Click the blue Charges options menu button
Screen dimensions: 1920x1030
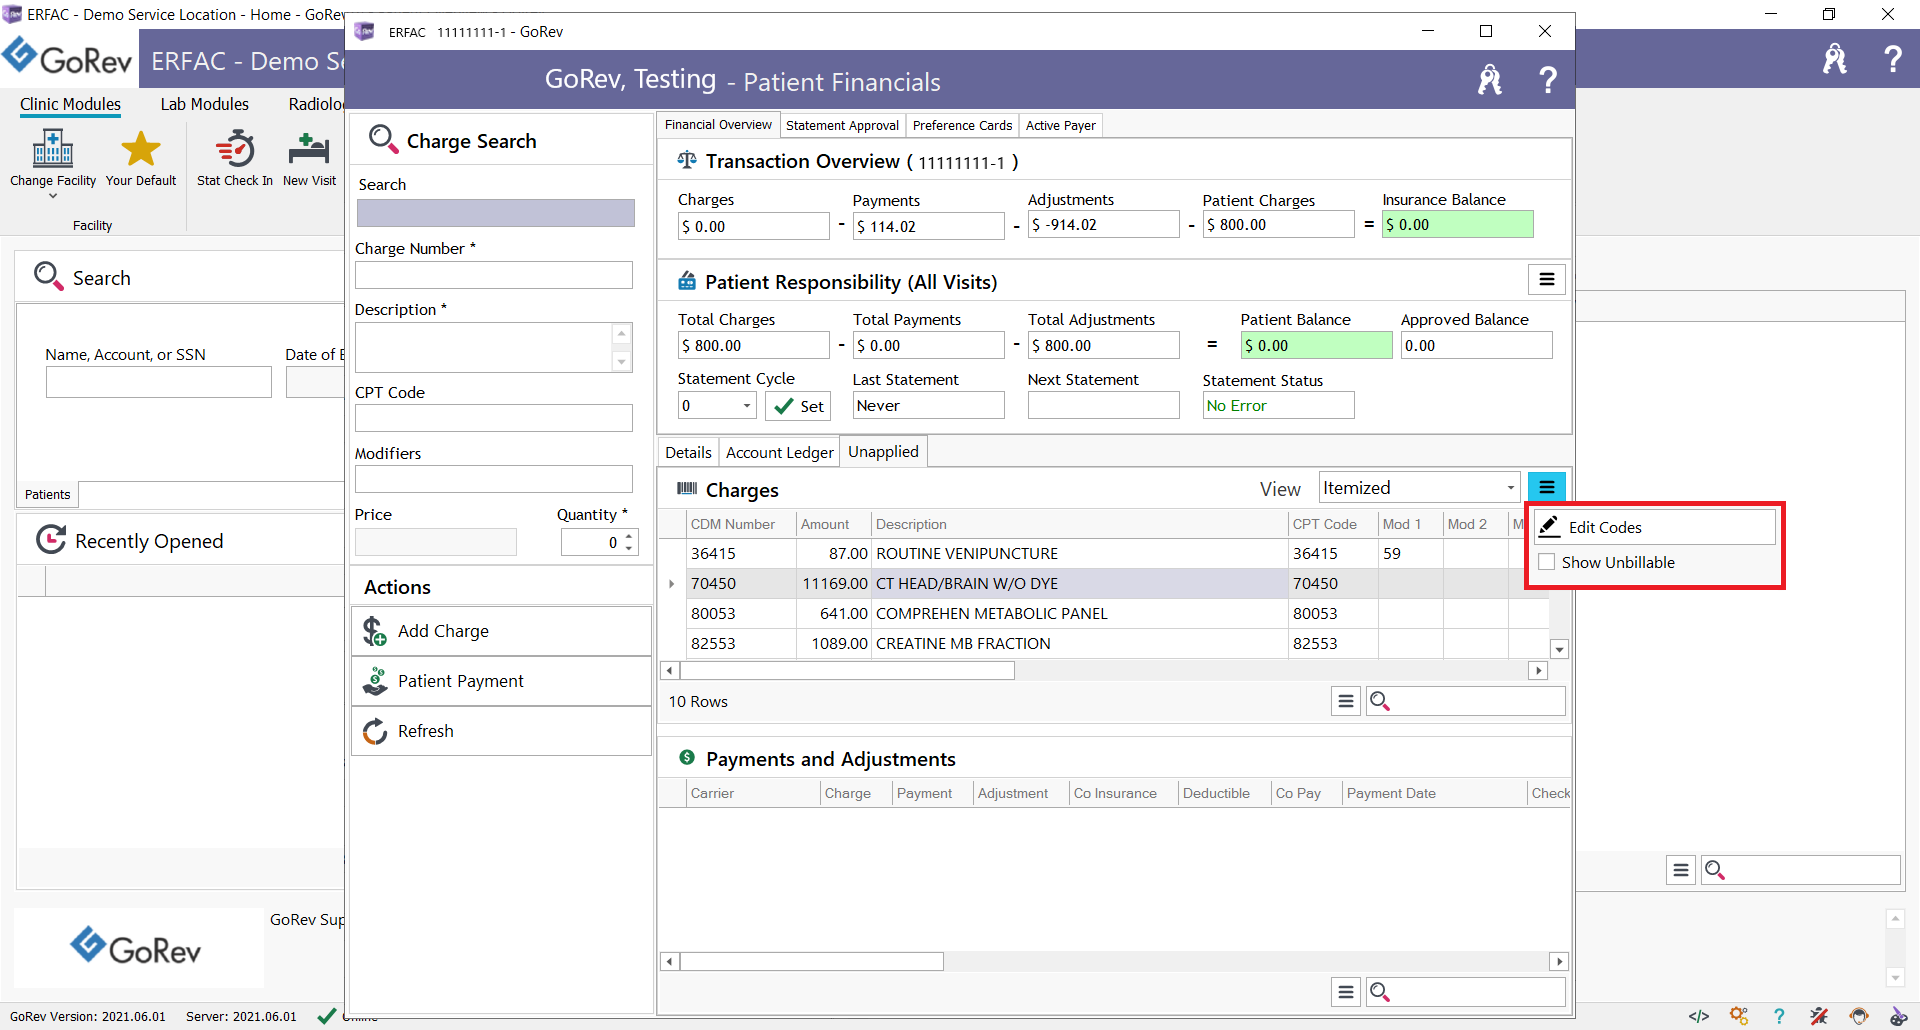(x=1546, y=487)
